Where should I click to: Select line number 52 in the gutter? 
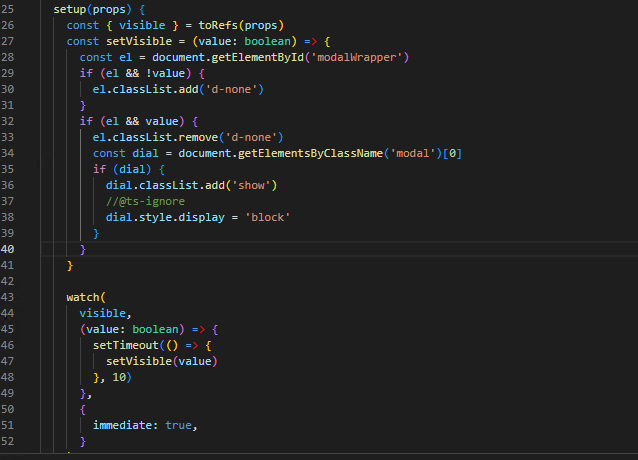(7, 441)
